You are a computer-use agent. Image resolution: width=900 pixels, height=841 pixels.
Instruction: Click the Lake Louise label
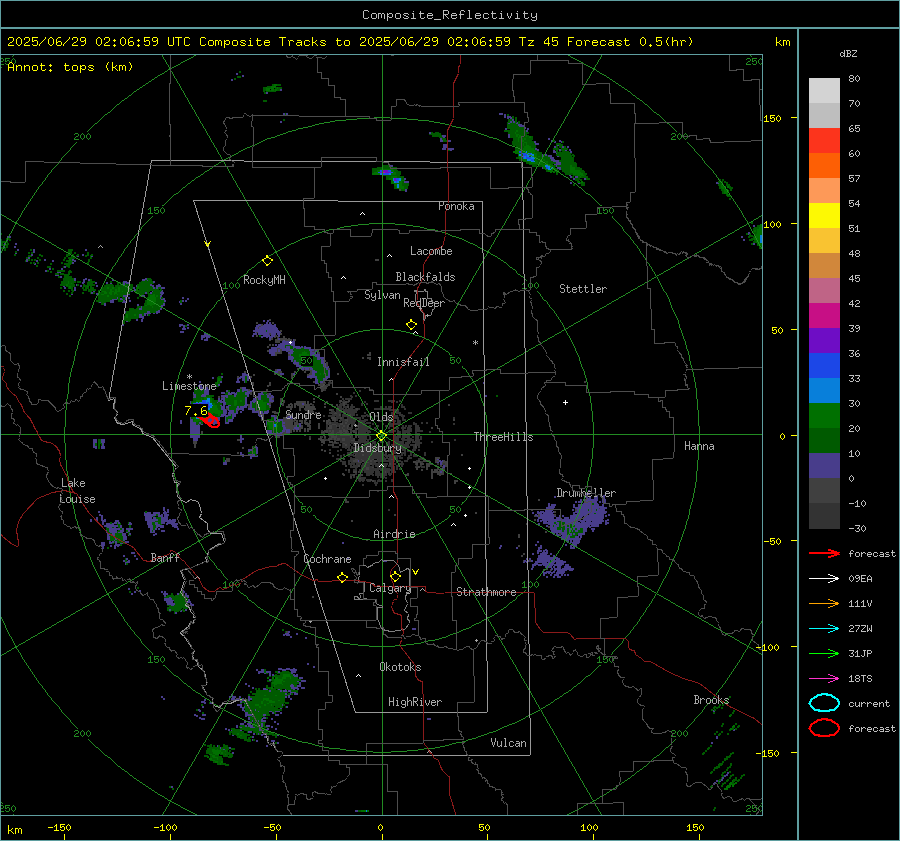tap(77, 491)
